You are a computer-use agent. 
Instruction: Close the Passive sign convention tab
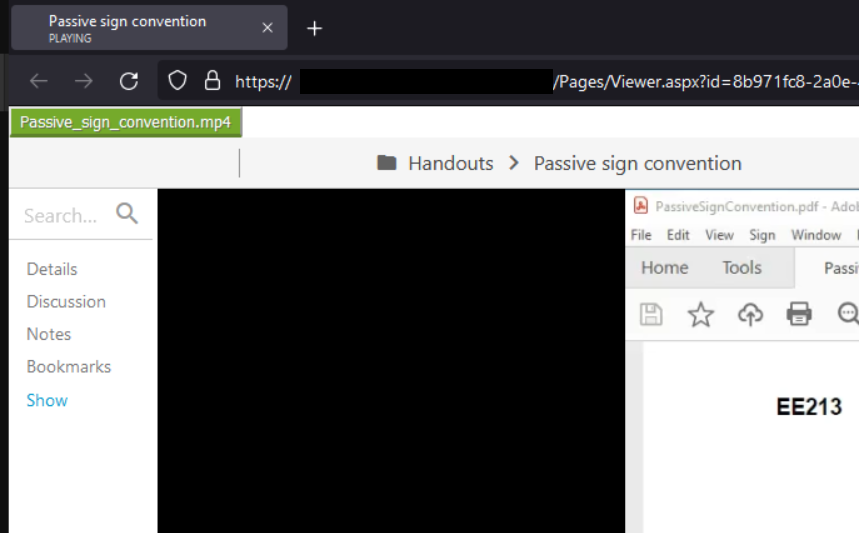point(268,27)
